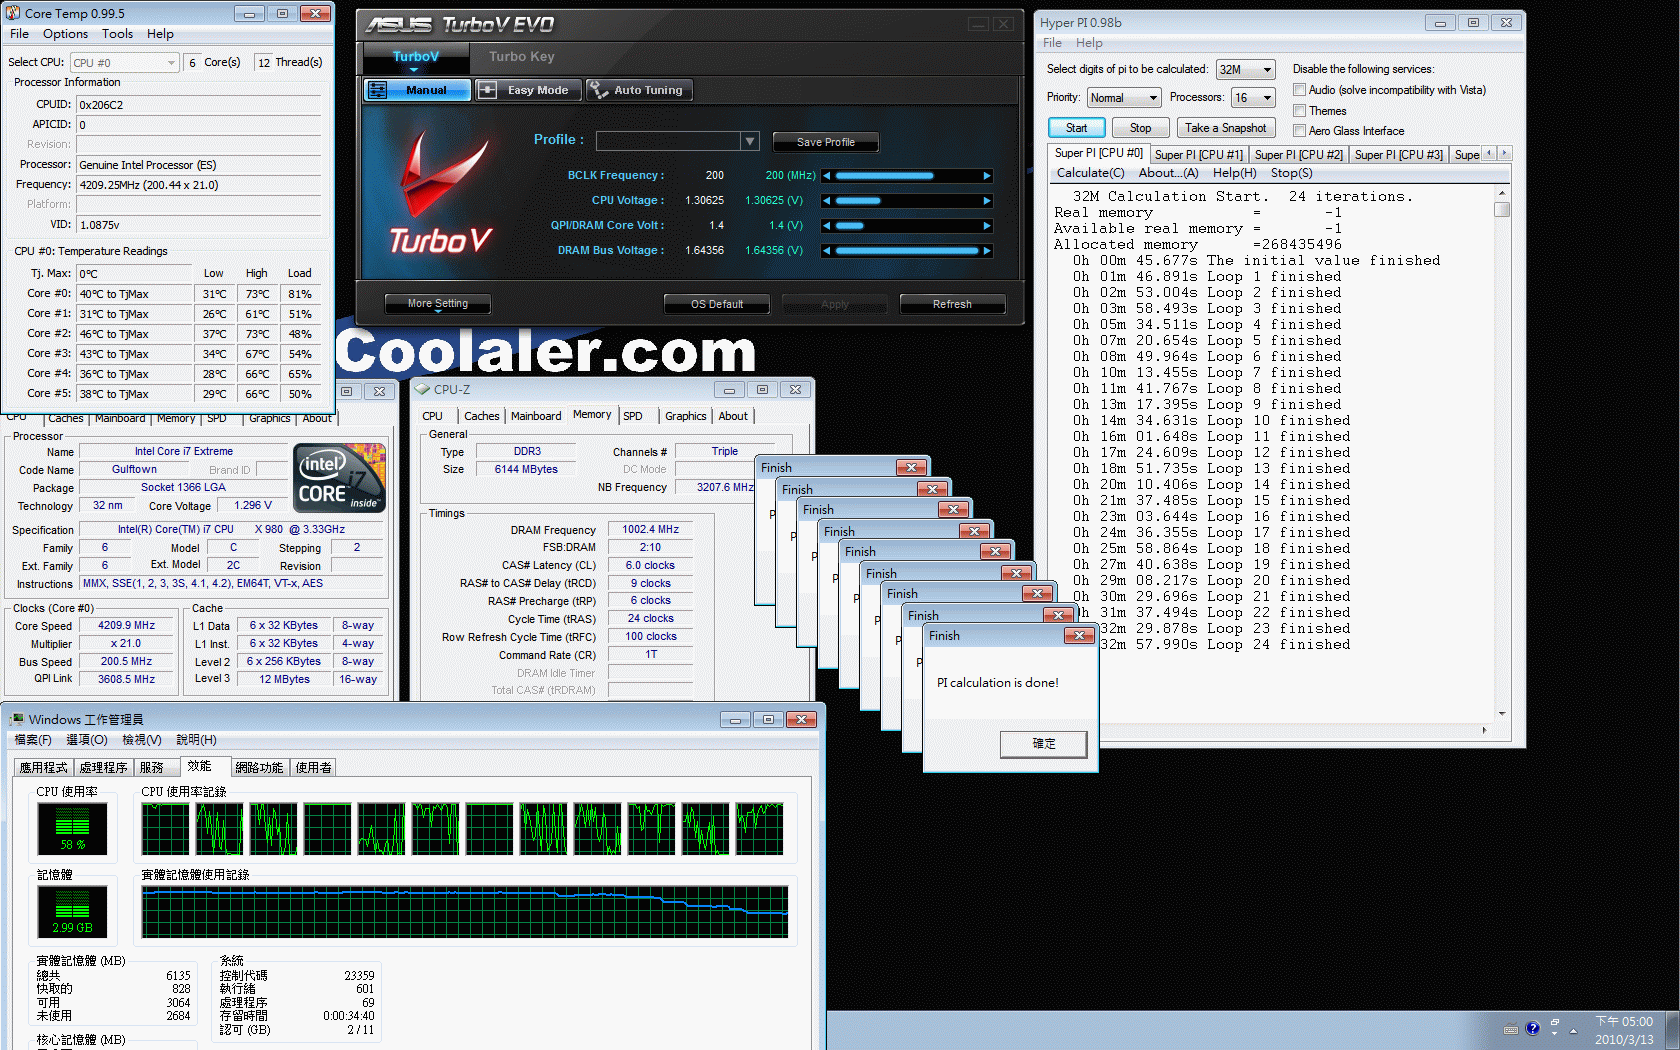Check the Aero Glass Interface checkbox
This screenshot has height=1050, width=1680.
(1299, 131)
